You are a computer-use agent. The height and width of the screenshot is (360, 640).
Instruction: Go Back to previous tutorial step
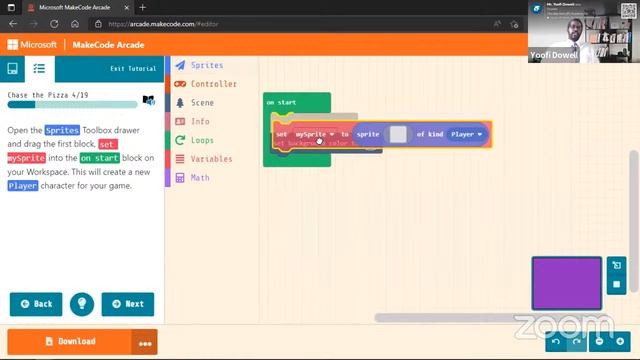pyautogui.click(x=36, y=304)
